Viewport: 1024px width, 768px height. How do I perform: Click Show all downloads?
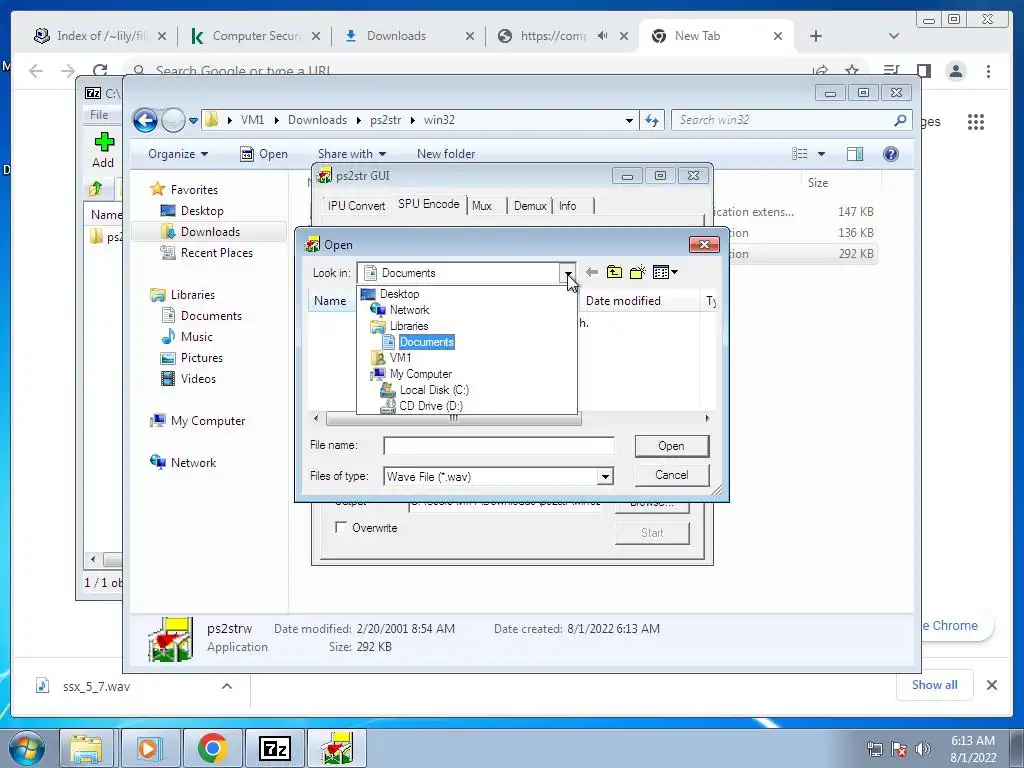click(x=935, y=685)
